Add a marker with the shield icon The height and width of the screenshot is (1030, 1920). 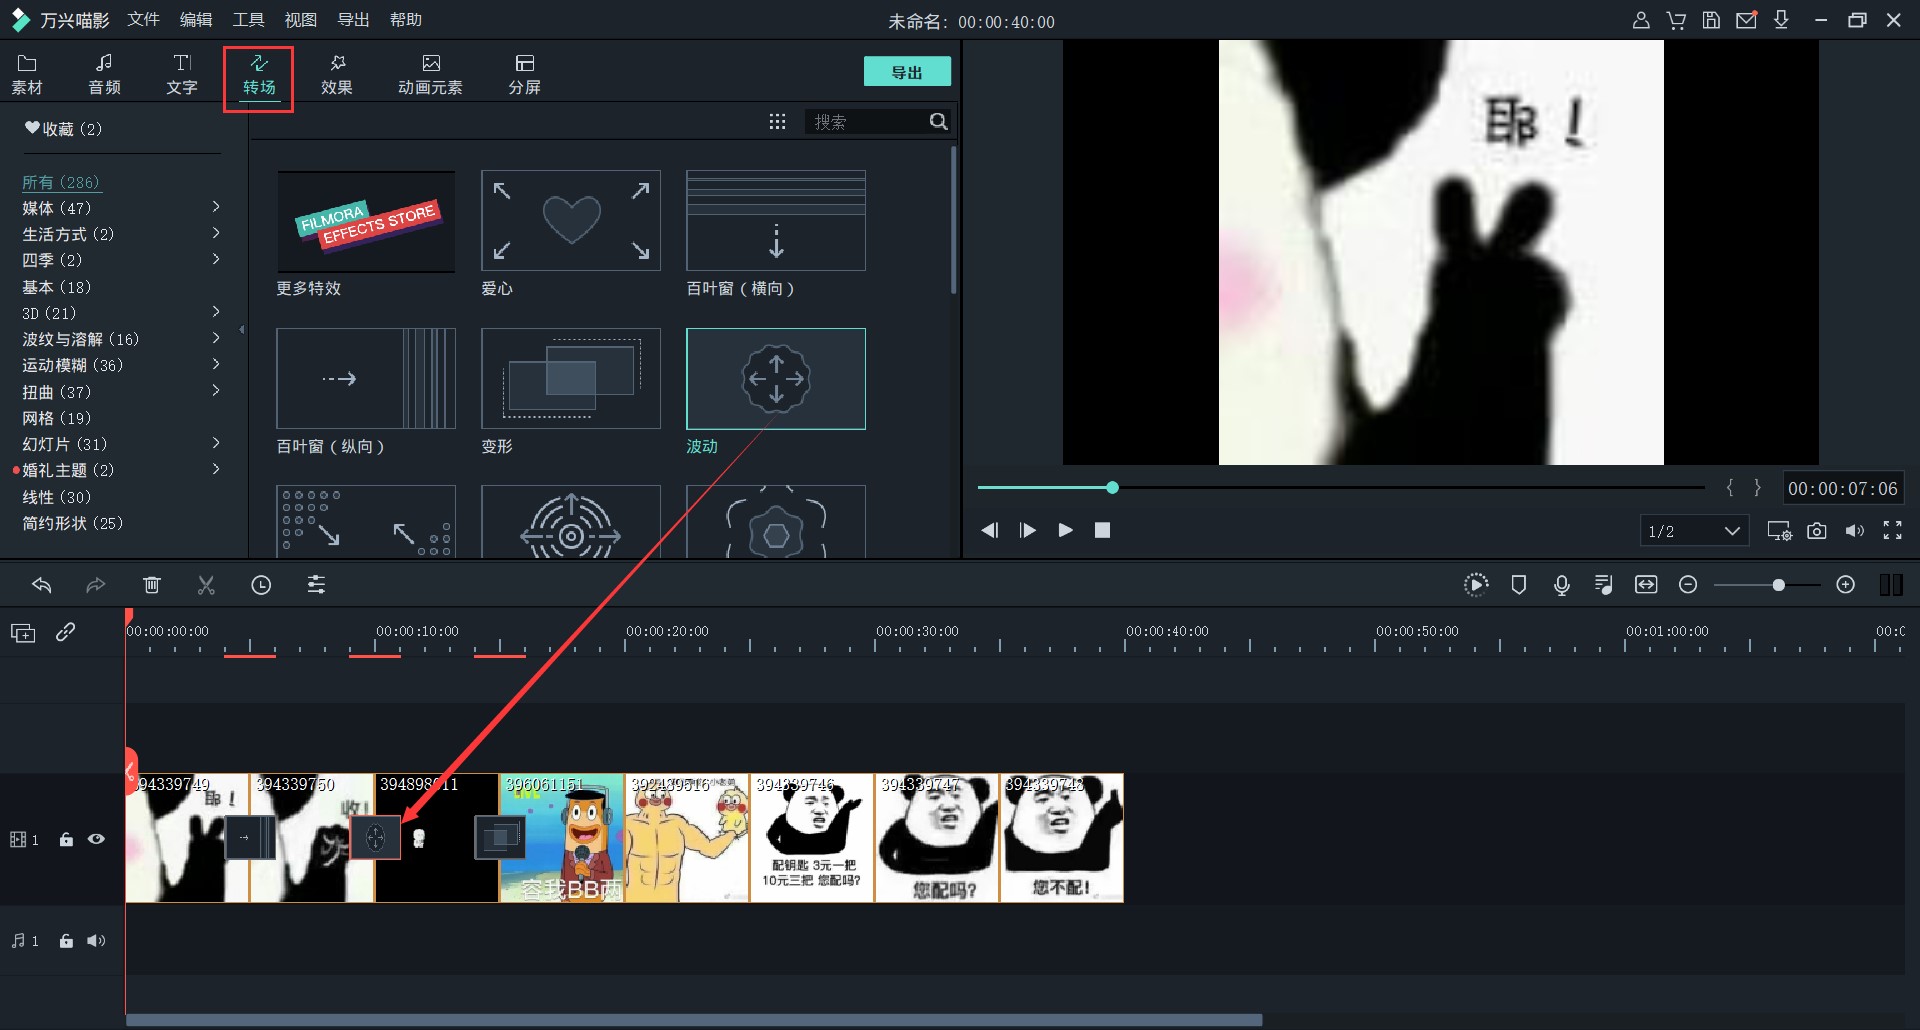click(x=1519, y=585)
